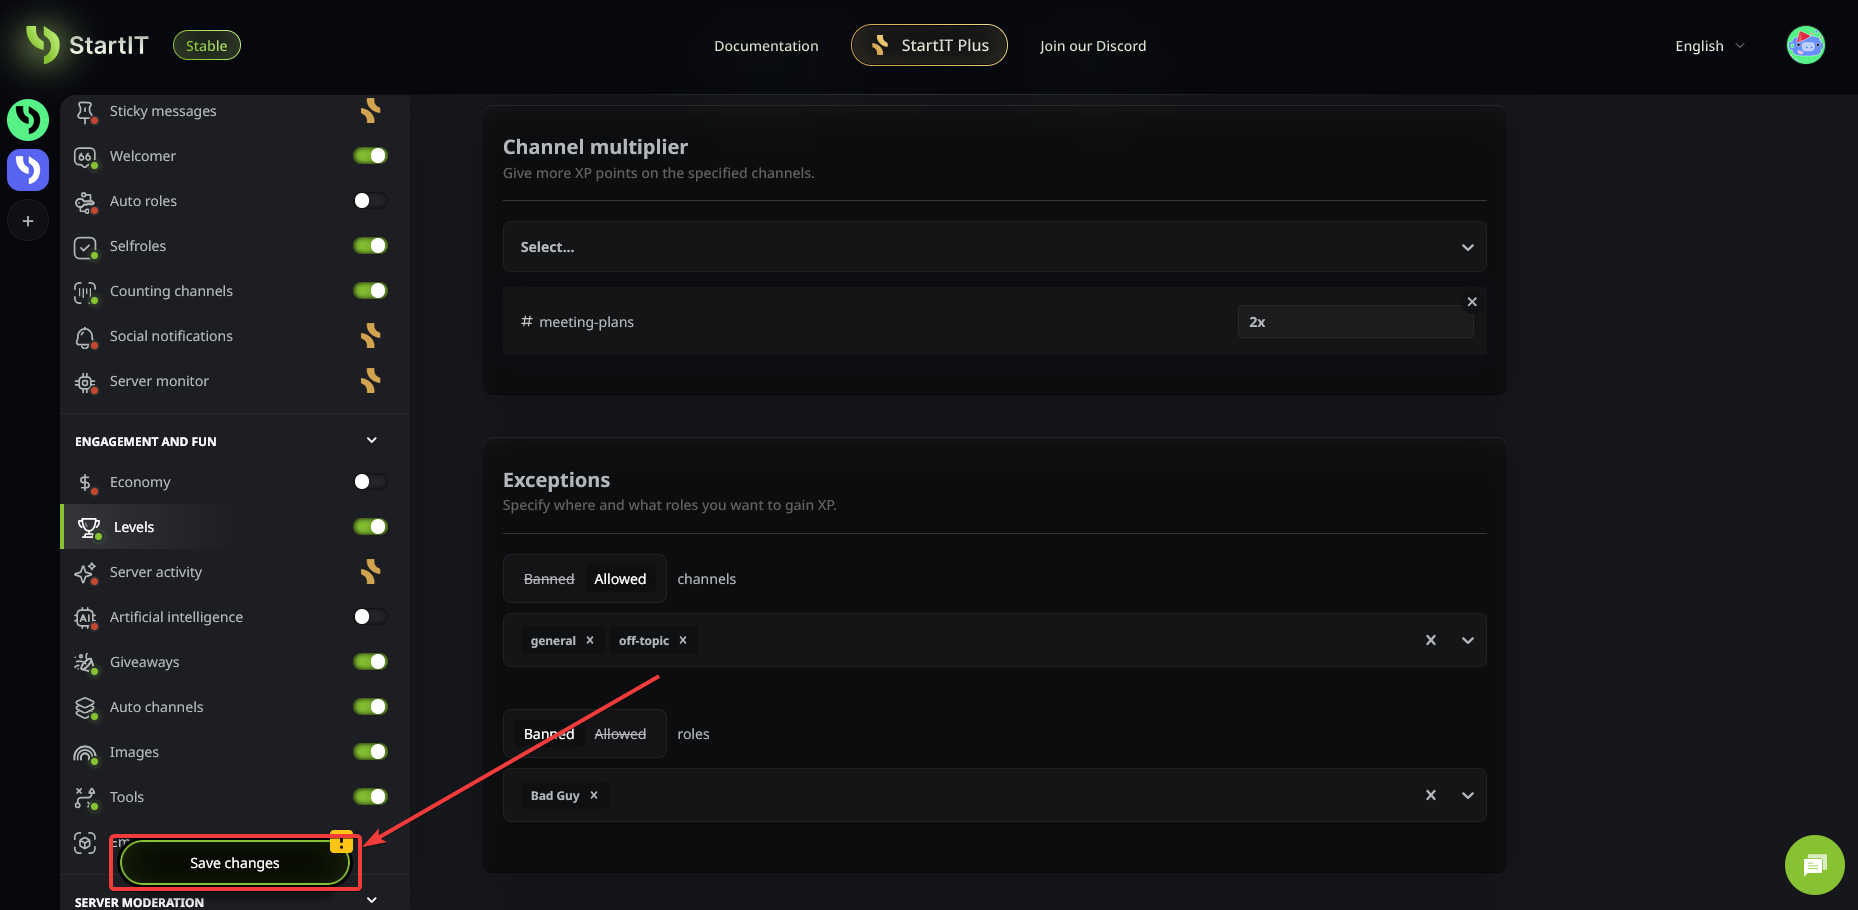1858x910 pixels.
Task: Switch channels exception to Banned
Action: [x=549, y=579]
